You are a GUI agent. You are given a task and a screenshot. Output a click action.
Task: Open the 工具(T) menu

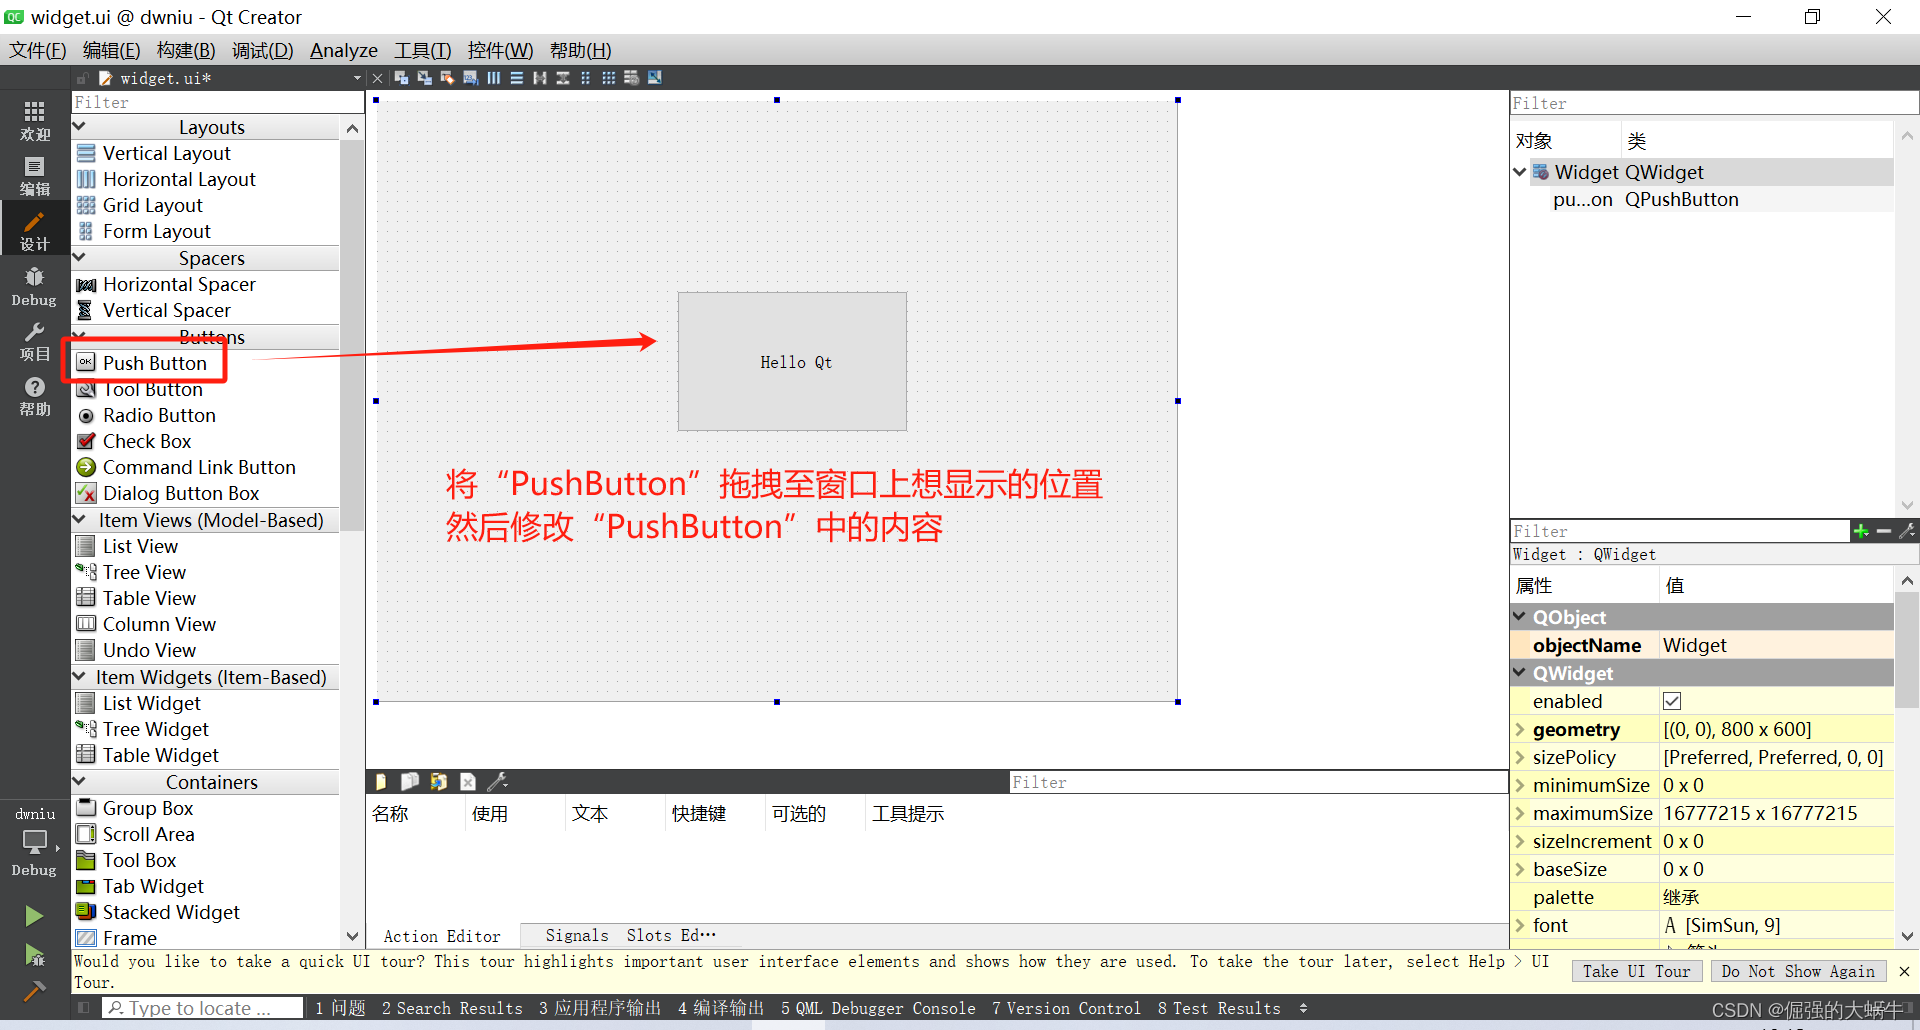[421, 50]
